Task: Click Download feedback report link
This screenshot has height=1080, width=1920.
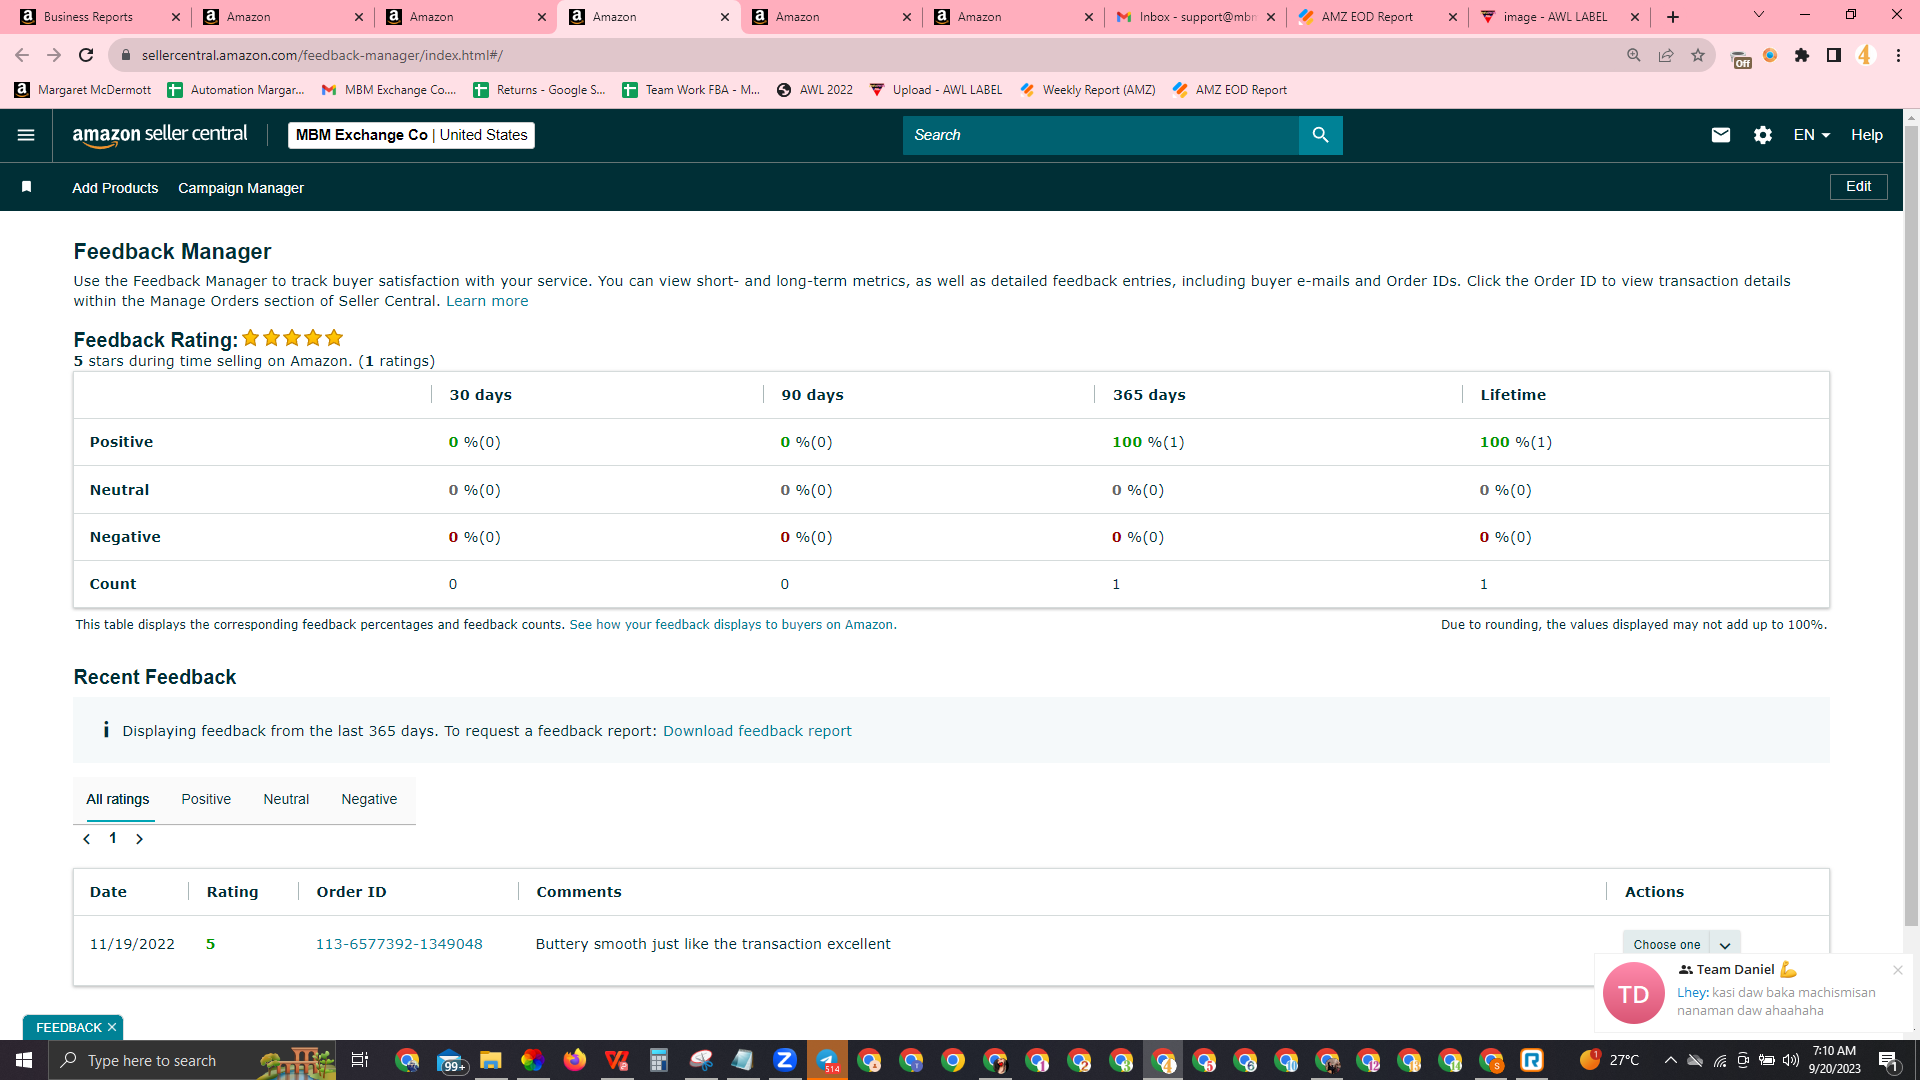Action: (x=757, y=731)
